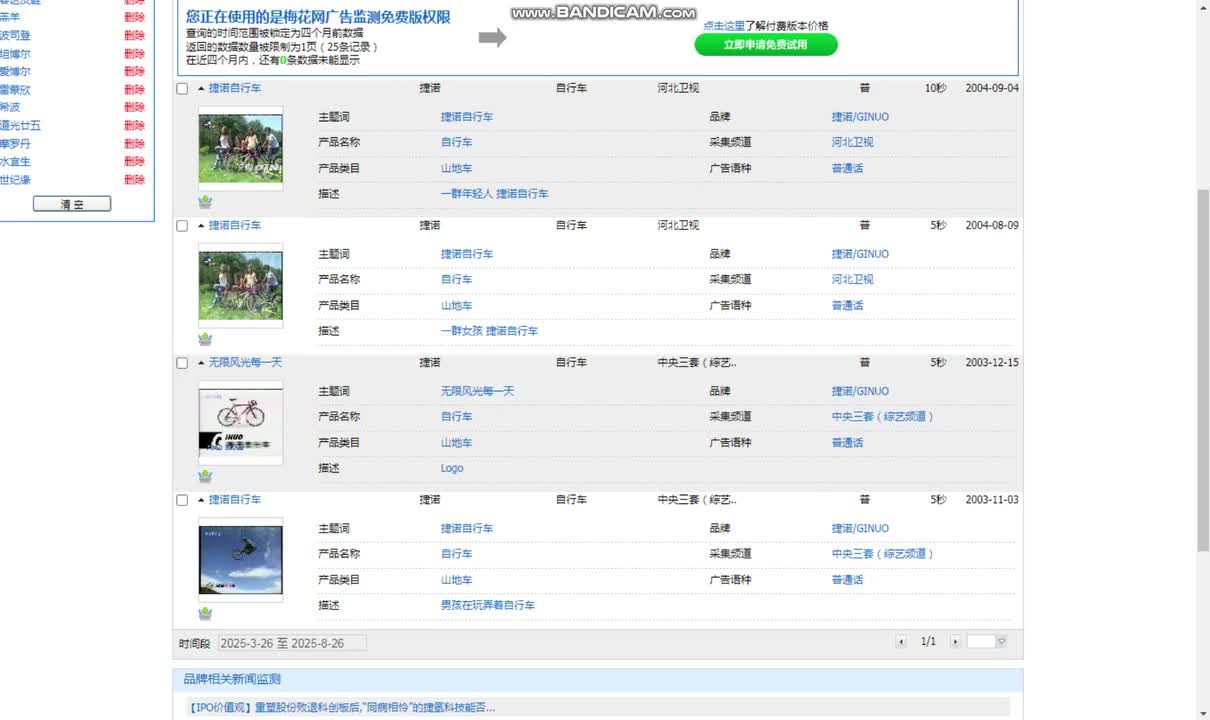This screenshot has width=1210, height=720.
Task: Collapse the 2004-09-04 ad detail triangle
Action: tap(201, 88)
